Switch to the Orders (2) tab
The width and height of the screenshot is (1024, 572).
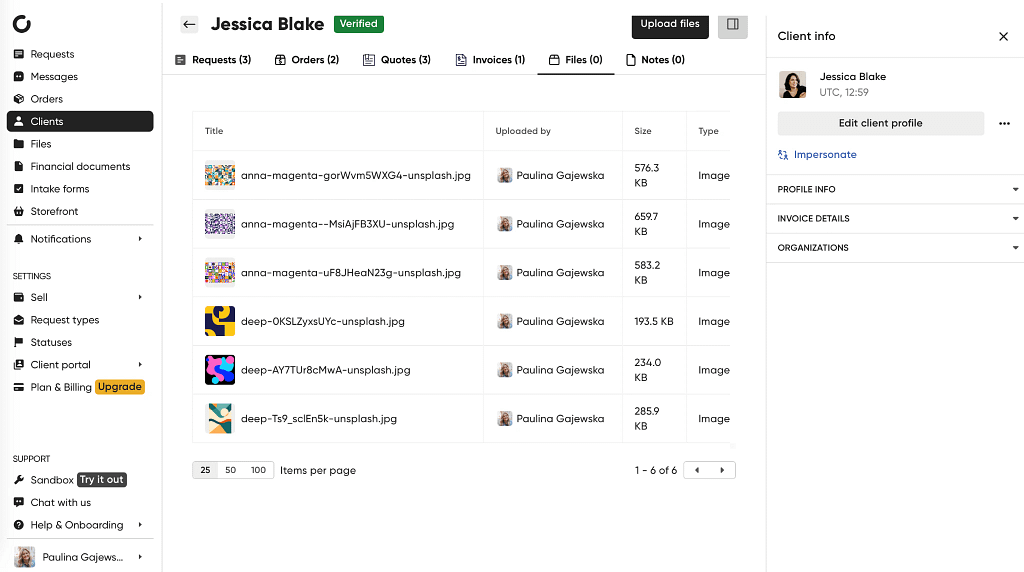307,60
